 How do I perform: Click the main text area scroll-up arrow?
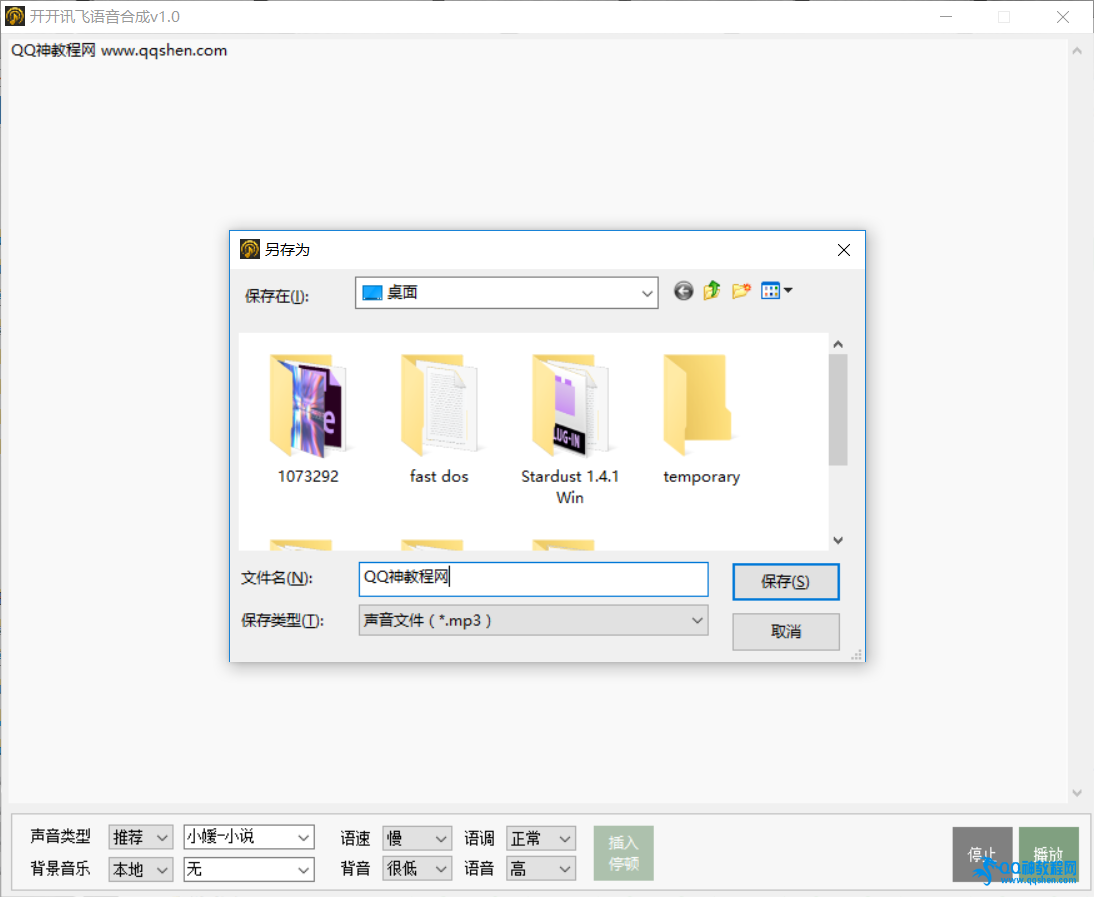(1077, 51)
